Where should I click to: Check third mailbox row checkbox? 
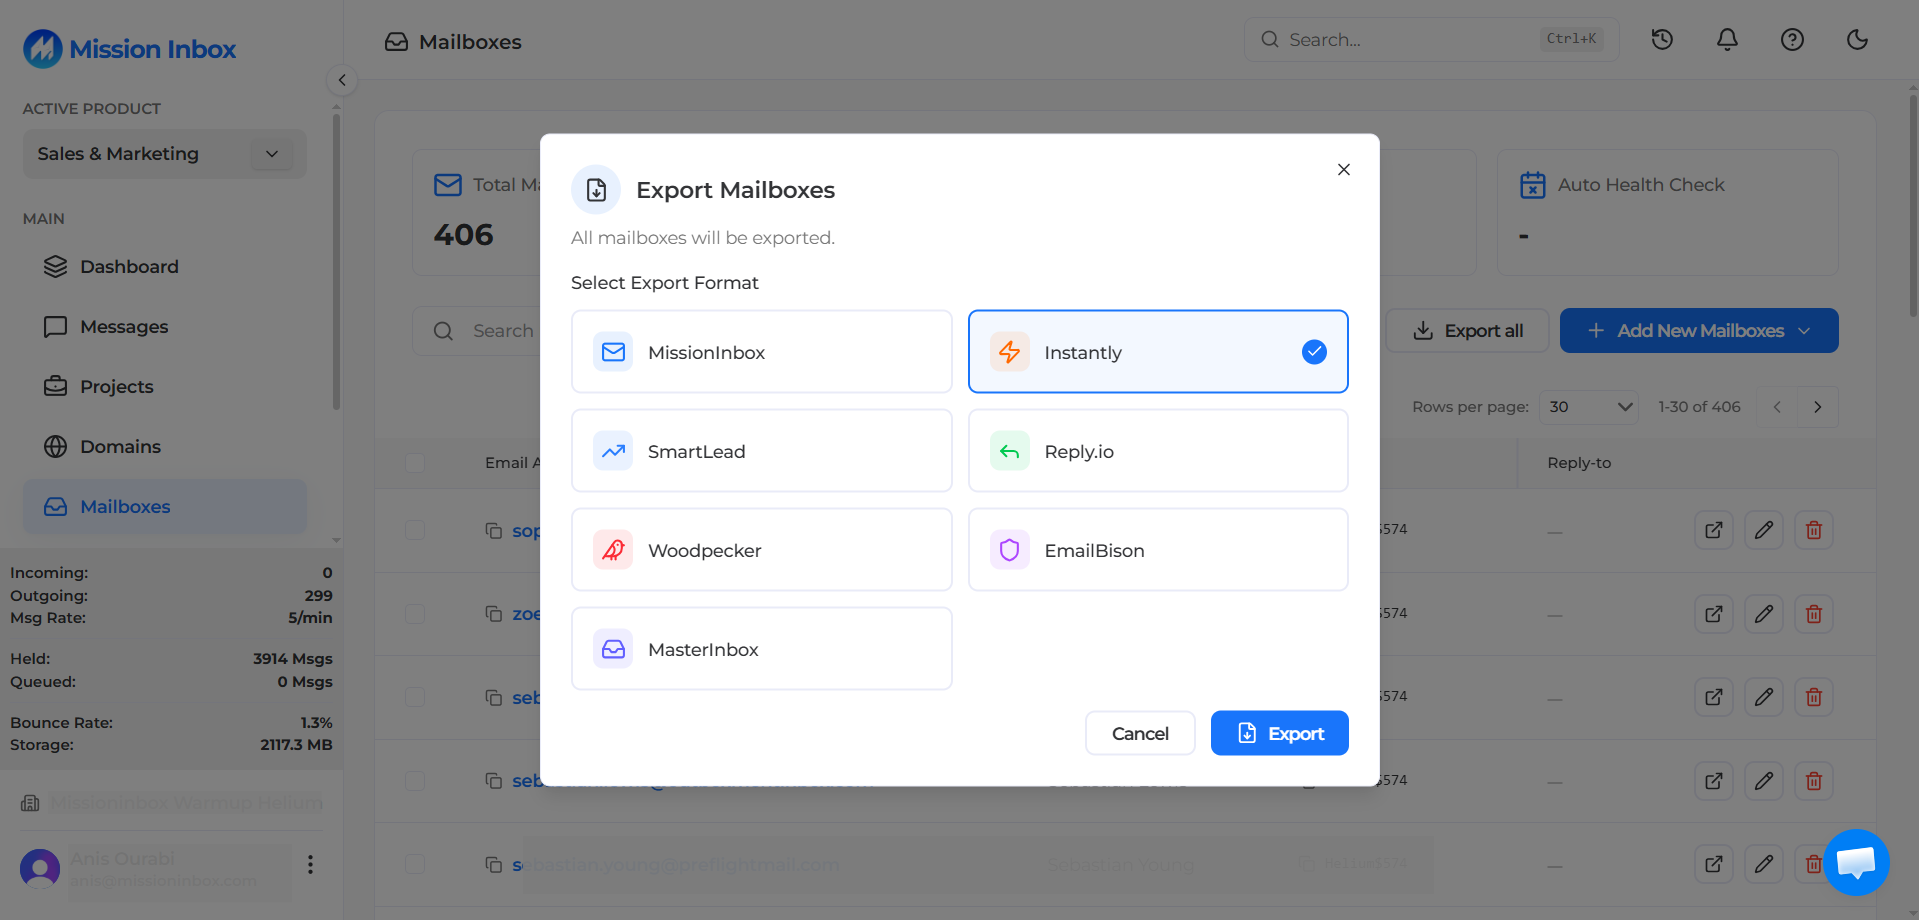click(415, 697)
